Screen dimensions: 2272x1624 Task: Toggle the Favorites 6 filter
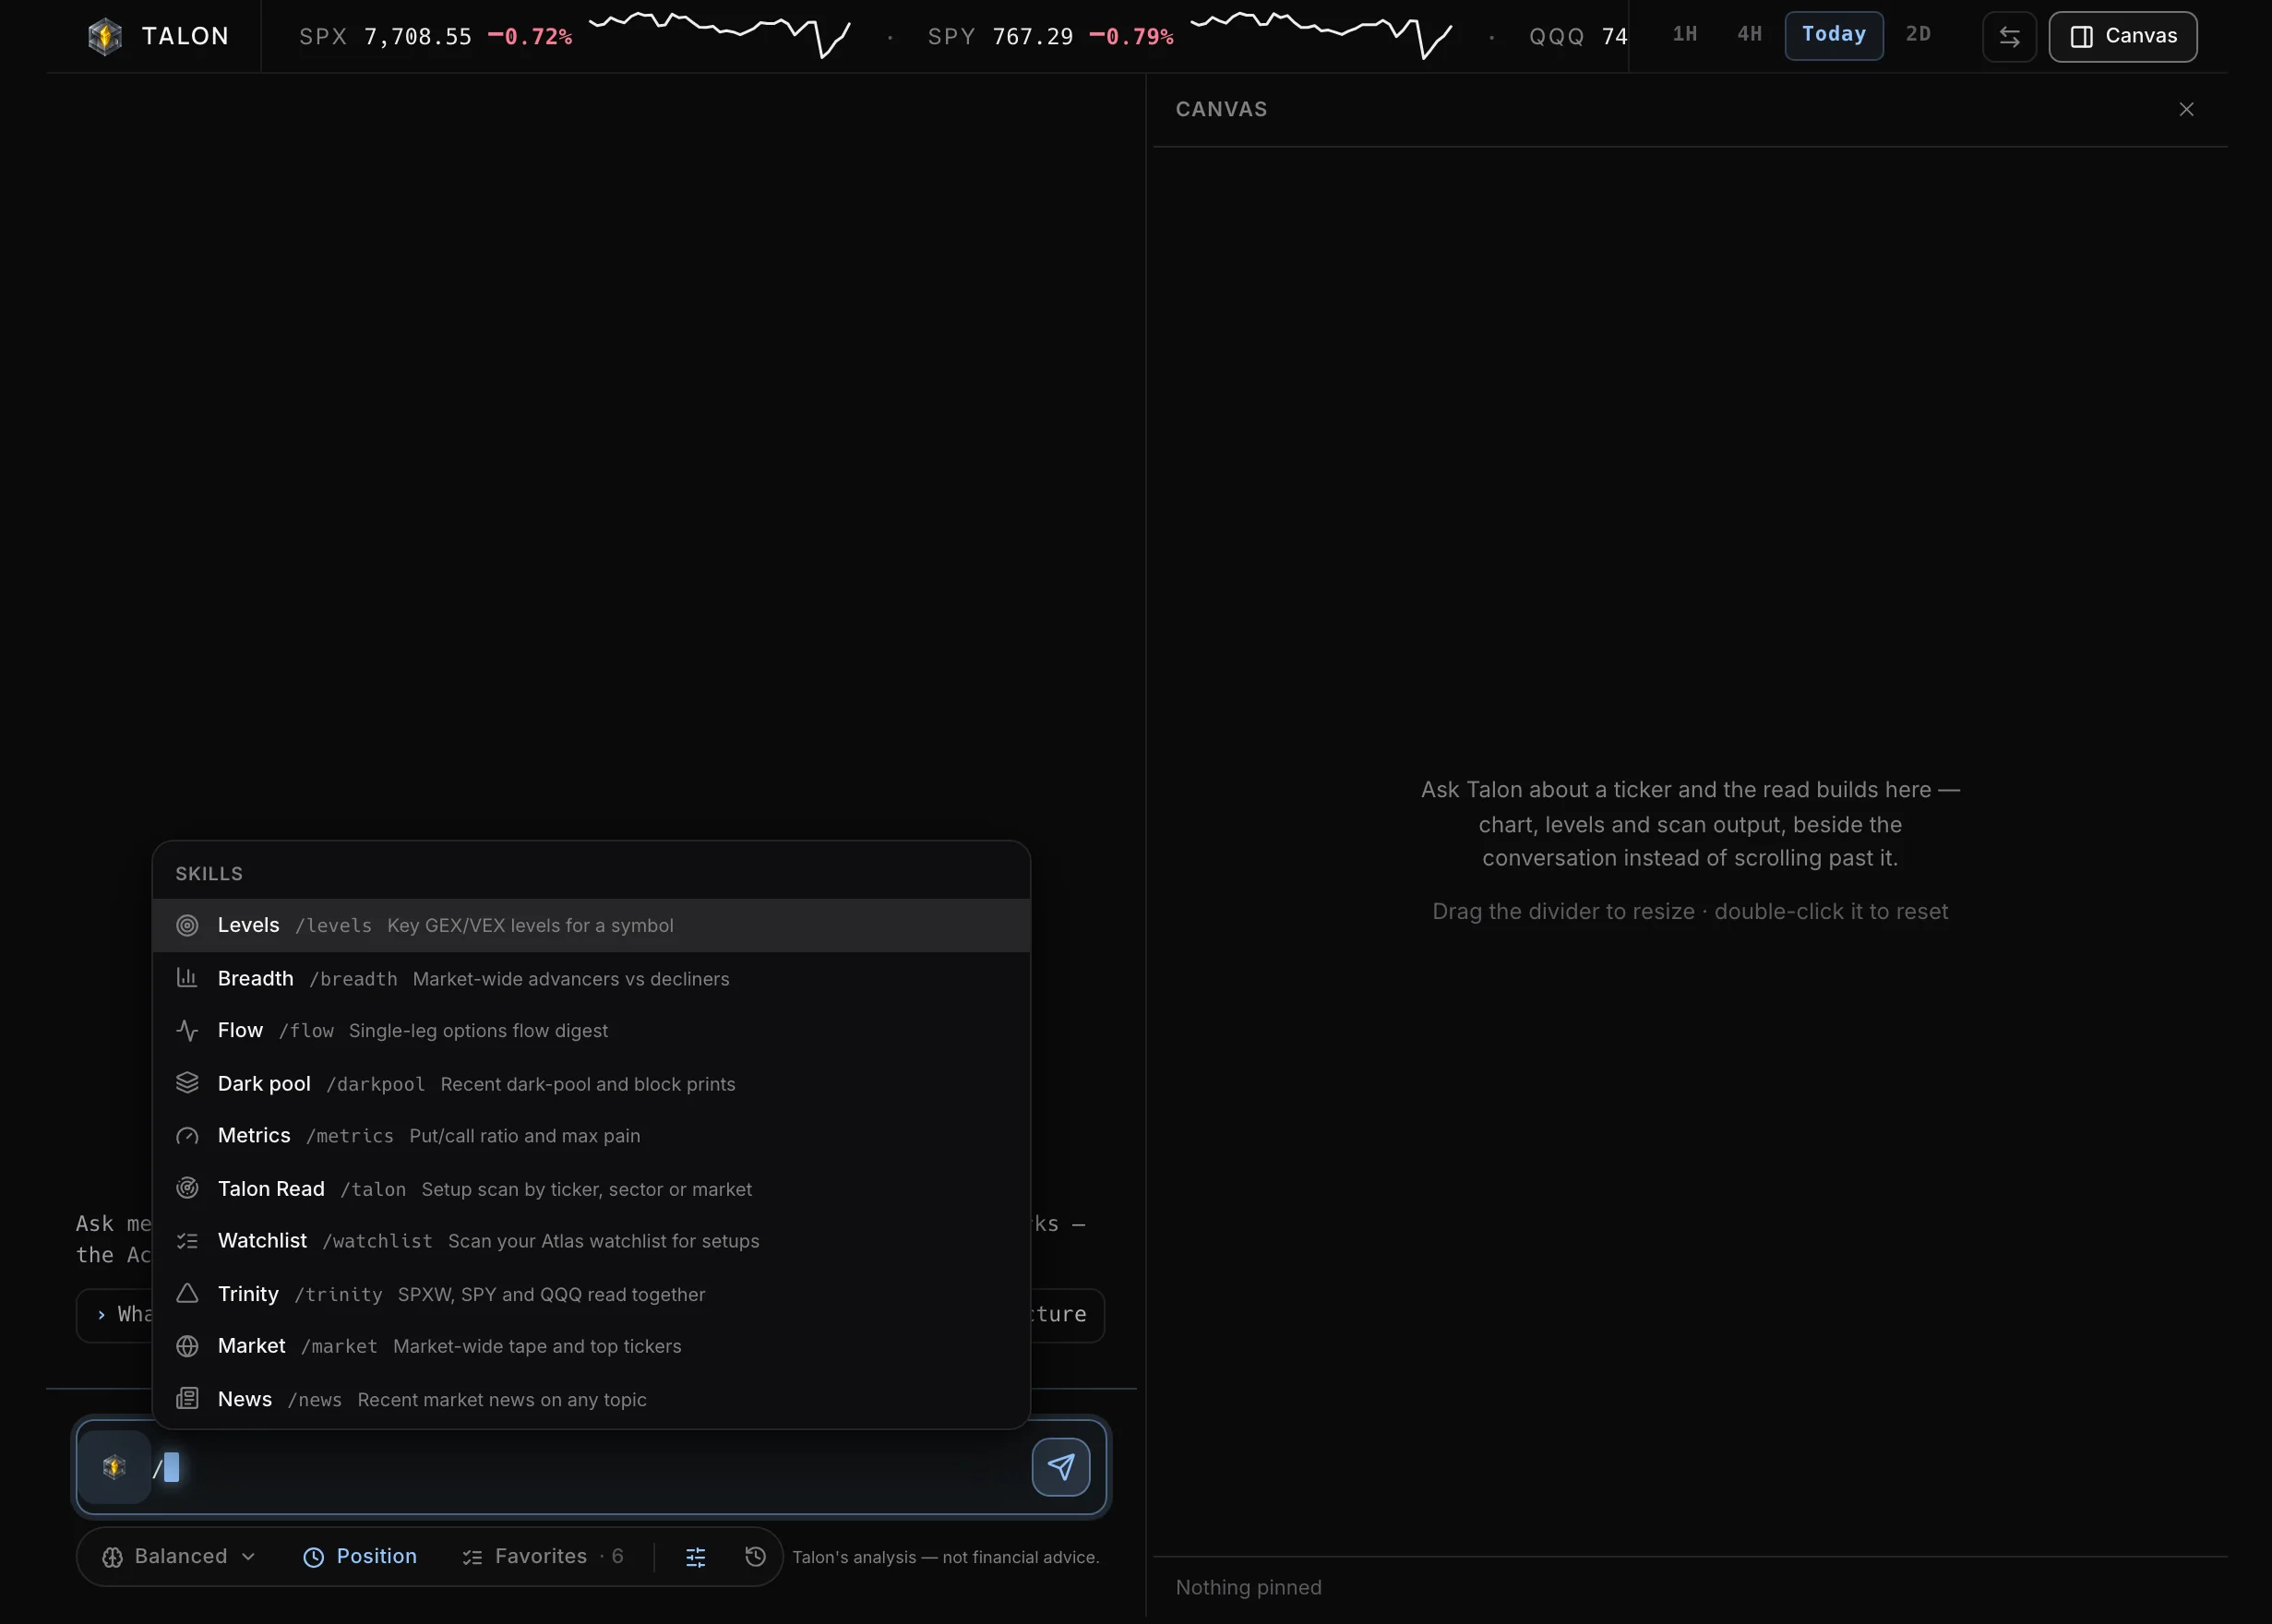click(x=542, y=1556)
